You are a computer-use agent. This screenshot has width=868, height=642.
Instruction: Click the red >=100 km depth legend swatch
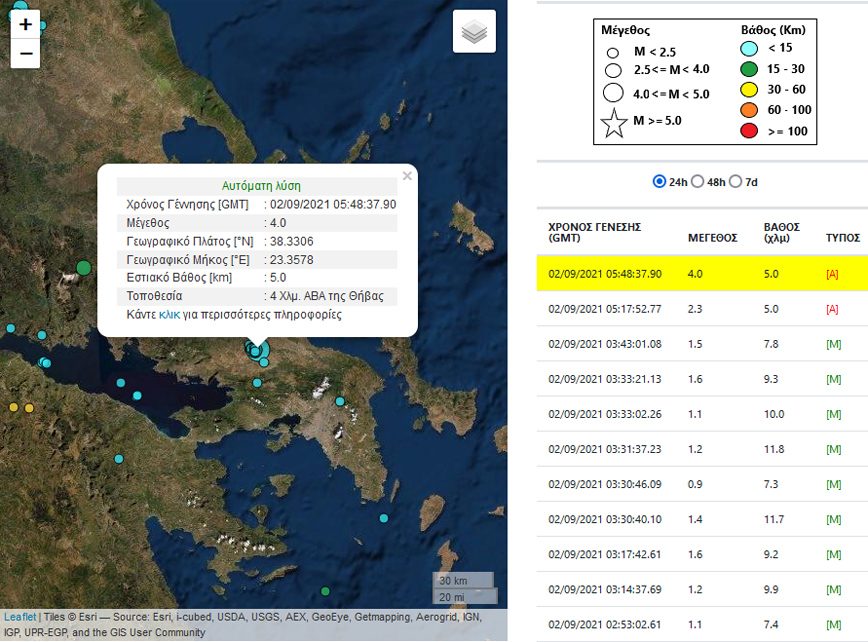click(x=750, y=132)
